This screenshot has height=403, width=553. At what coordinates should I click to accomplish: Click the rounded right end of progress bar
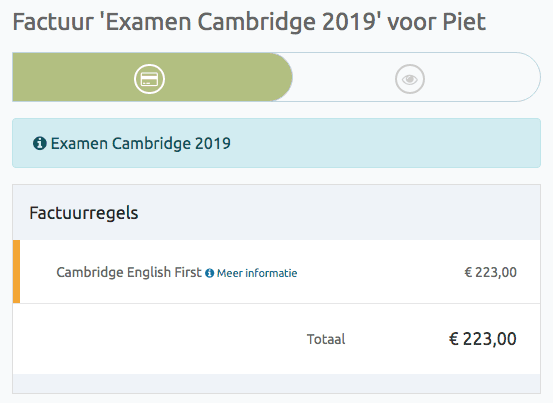click(x=522, y=77)
